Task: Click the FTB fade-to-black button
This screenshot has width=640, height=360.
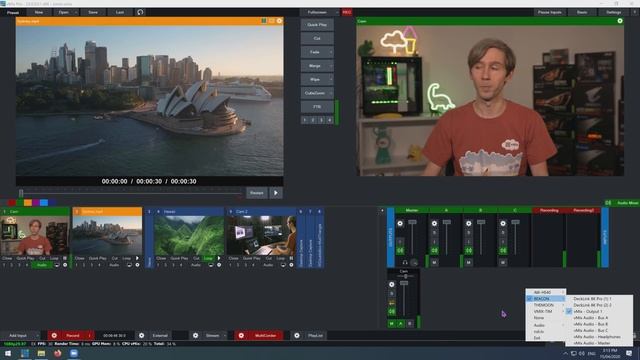Action: pyautogui.click(x=317, y=107)
